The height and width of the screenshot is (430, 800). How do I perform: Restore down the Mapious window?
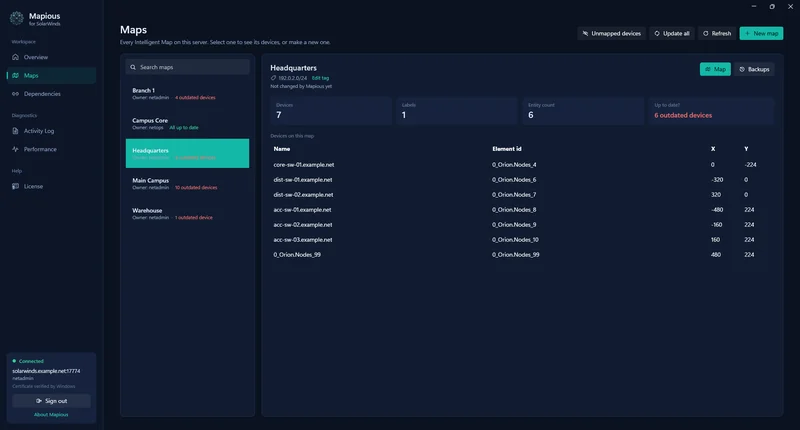772,7
